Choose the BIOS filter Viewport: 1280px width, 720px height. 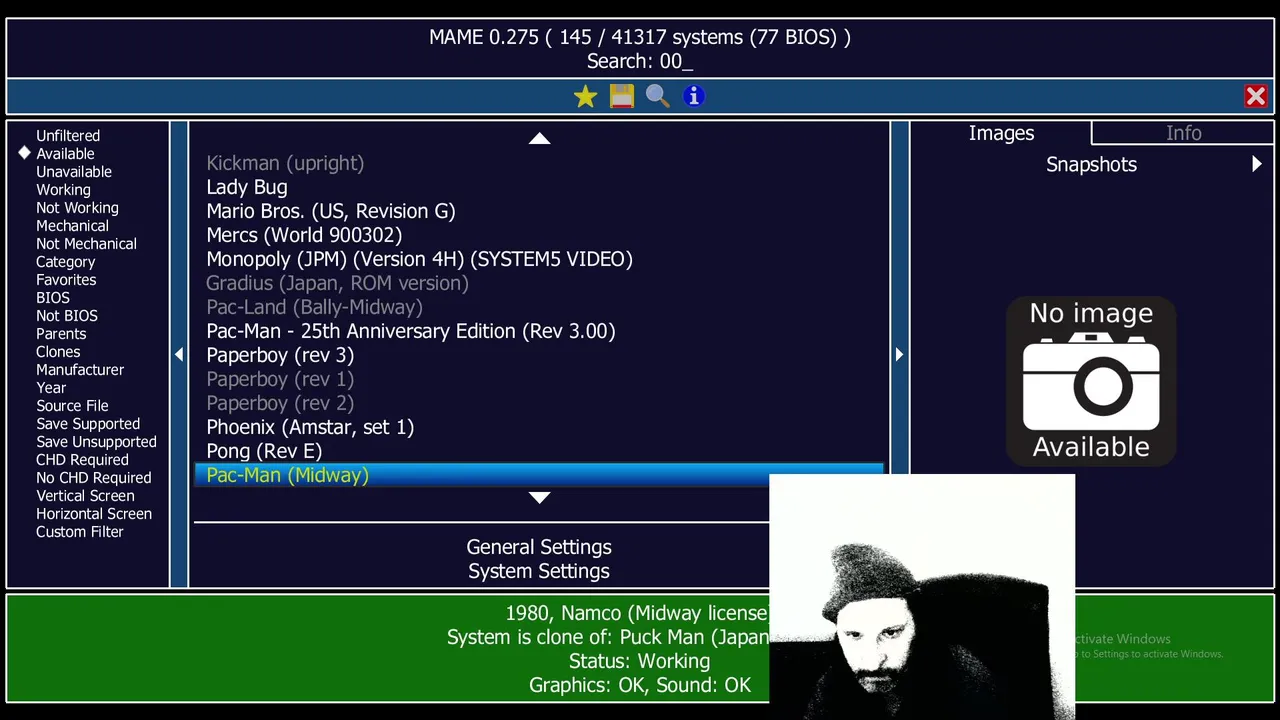click(x=53, y=298)
